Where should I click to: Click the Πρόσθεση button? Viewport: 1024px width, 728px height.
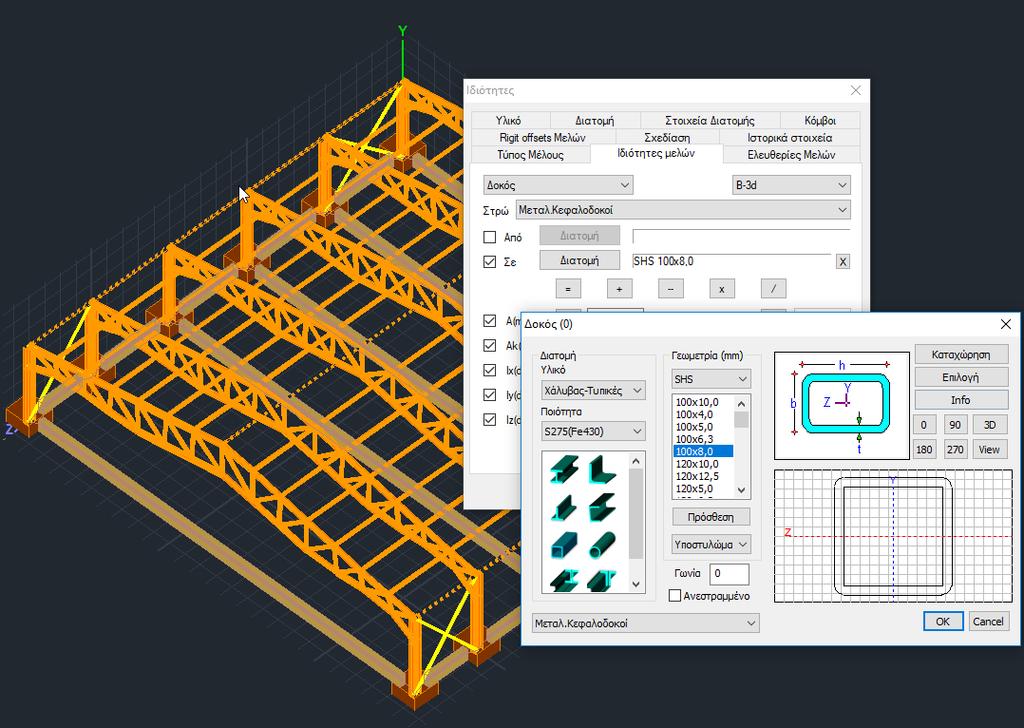(x=711, y=517)
